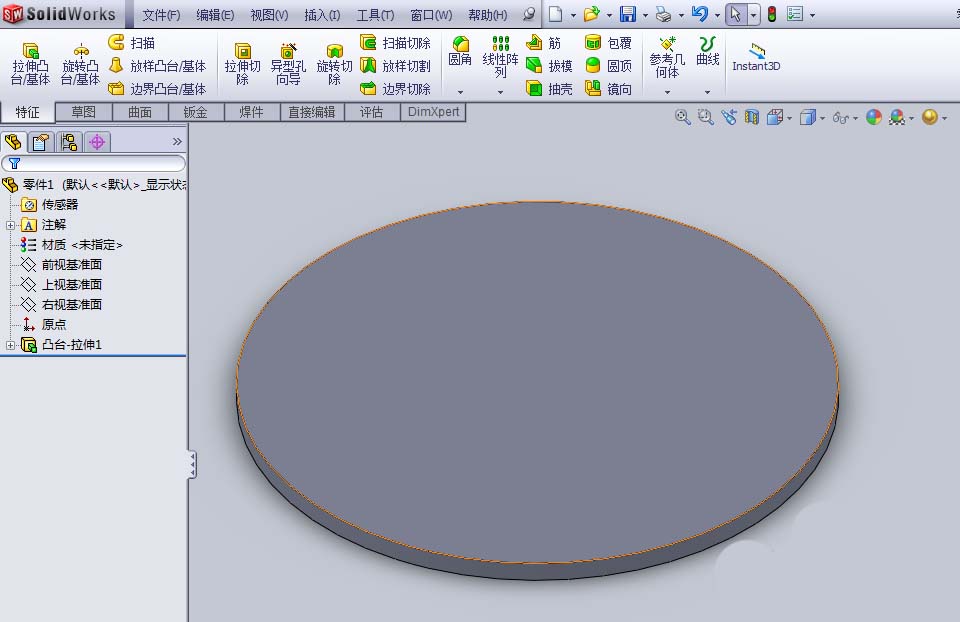The image size is (960, 622).
Task: Select the 拉伸切除 extruded cut tool
Action: pos(242,64)
